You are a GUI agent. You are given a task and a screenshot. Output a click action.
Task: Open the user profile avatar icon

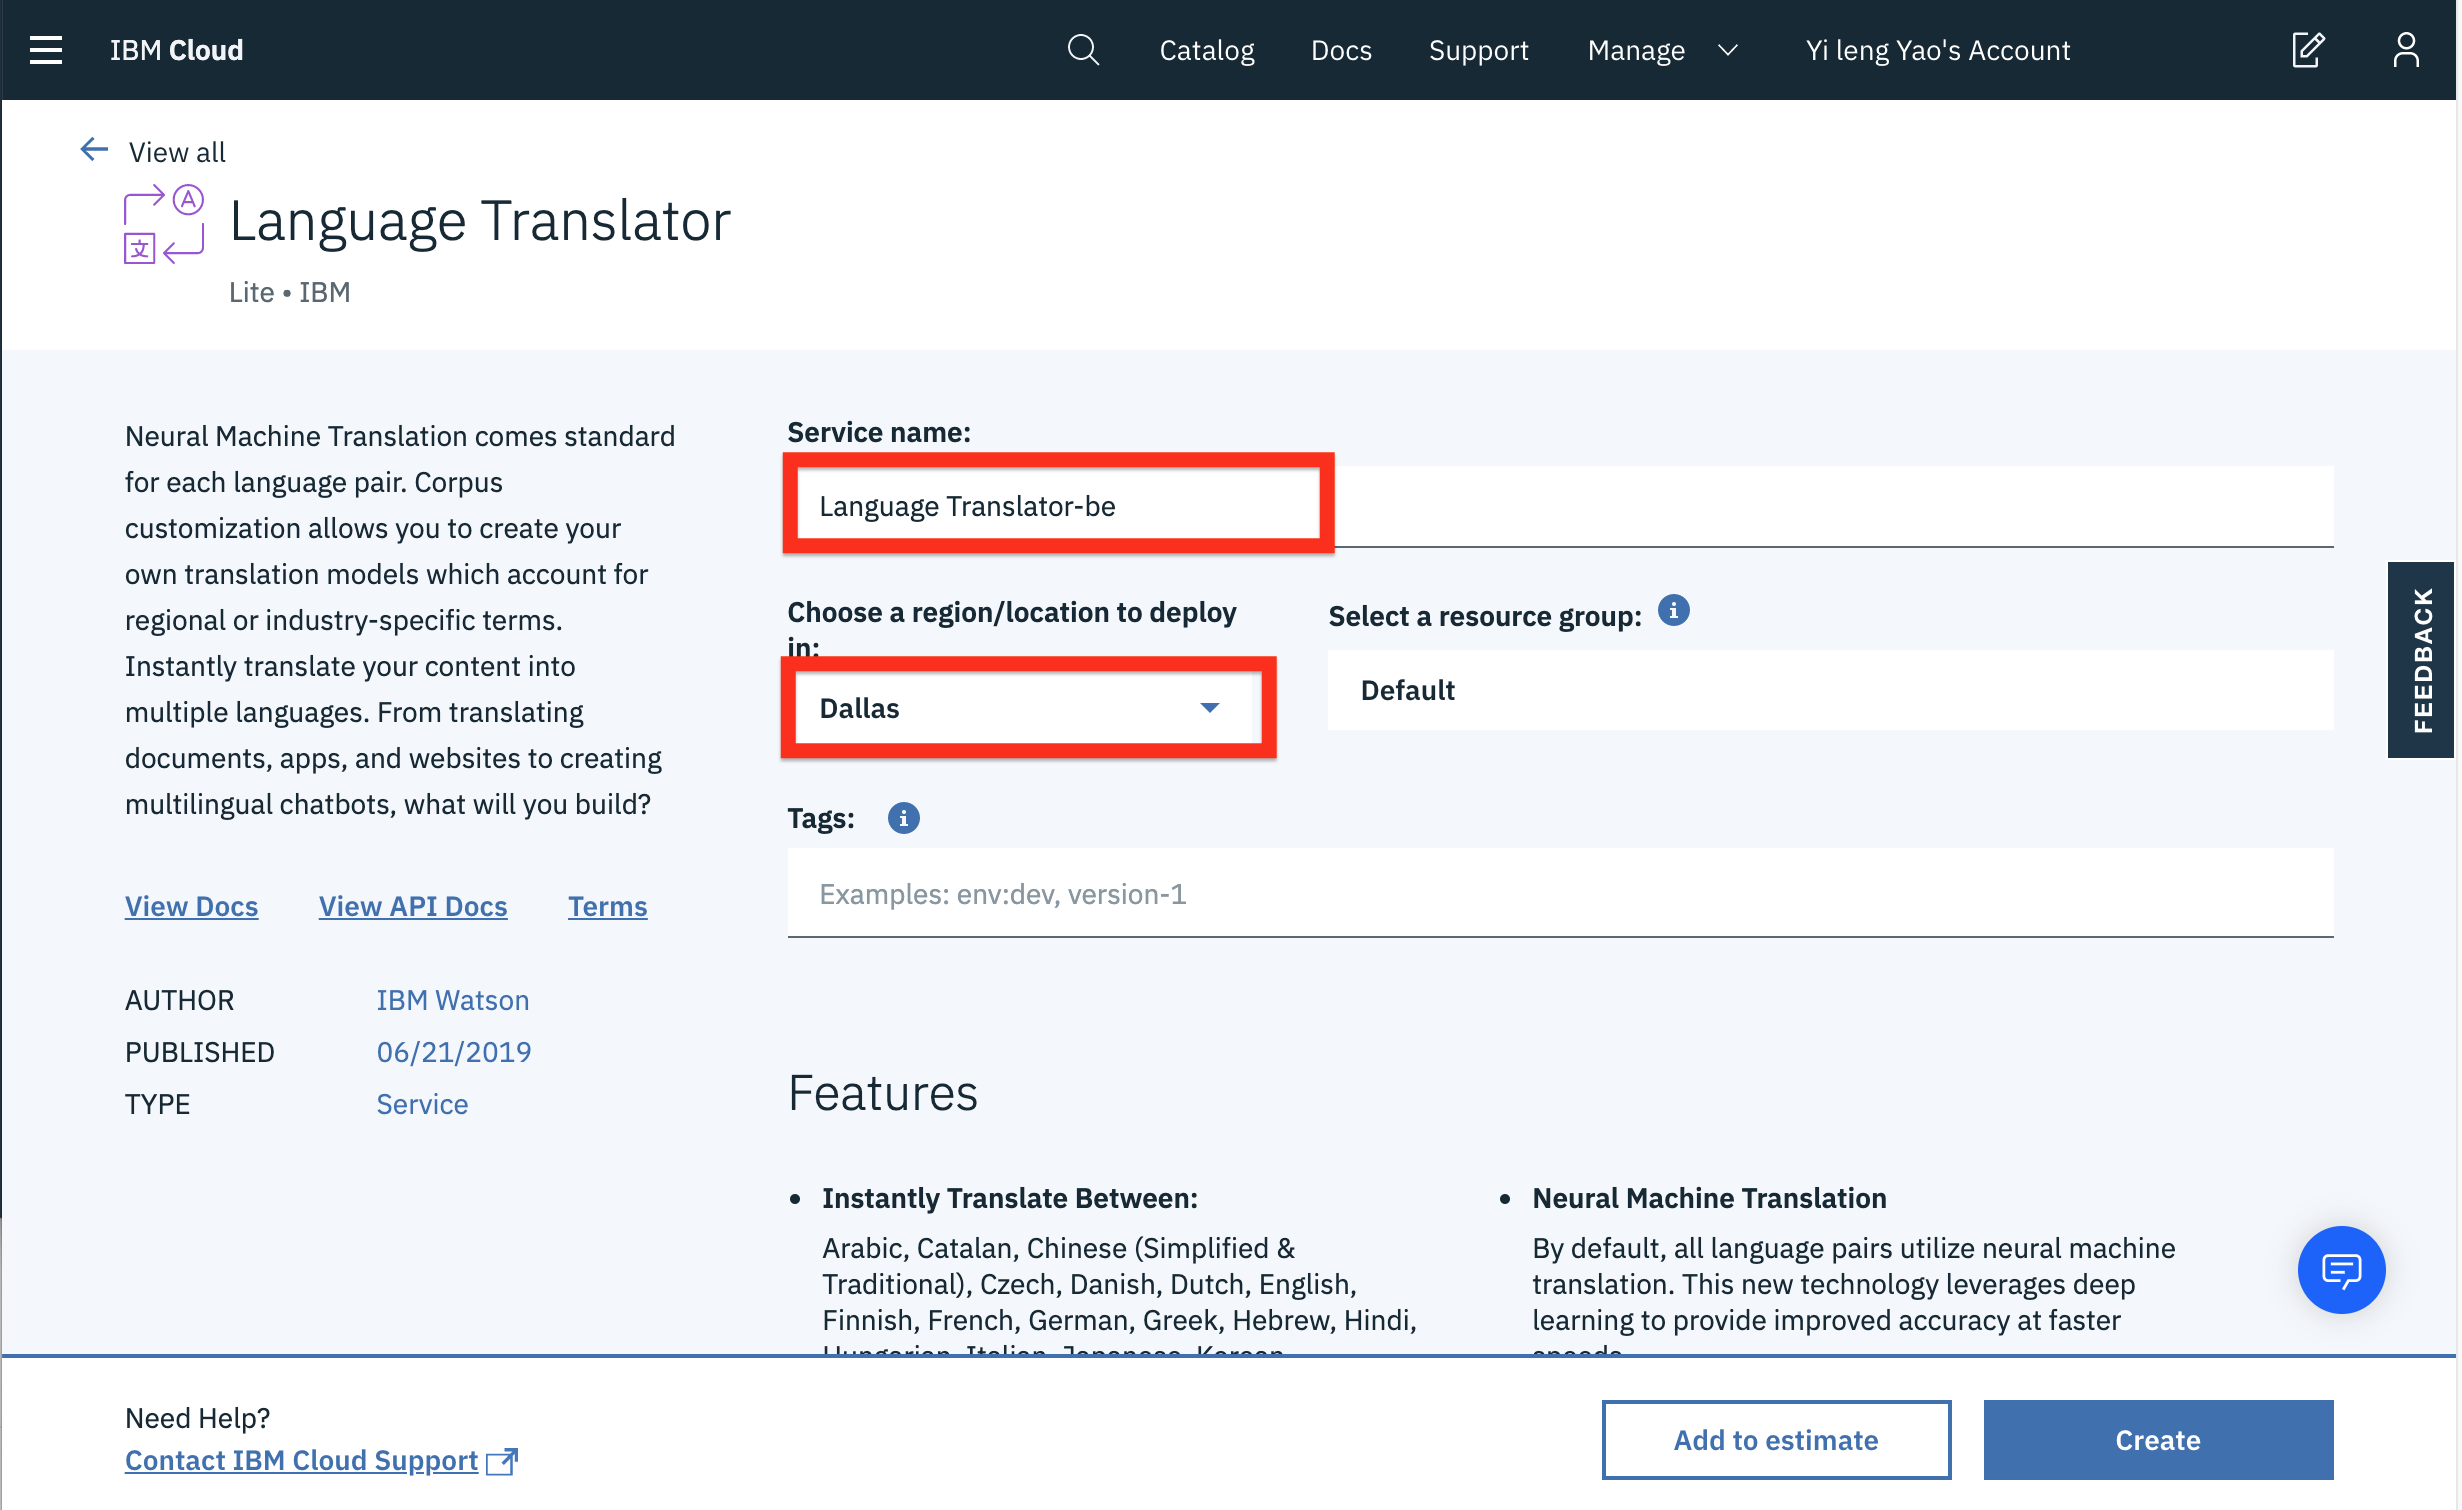[x=2406, y=50]
